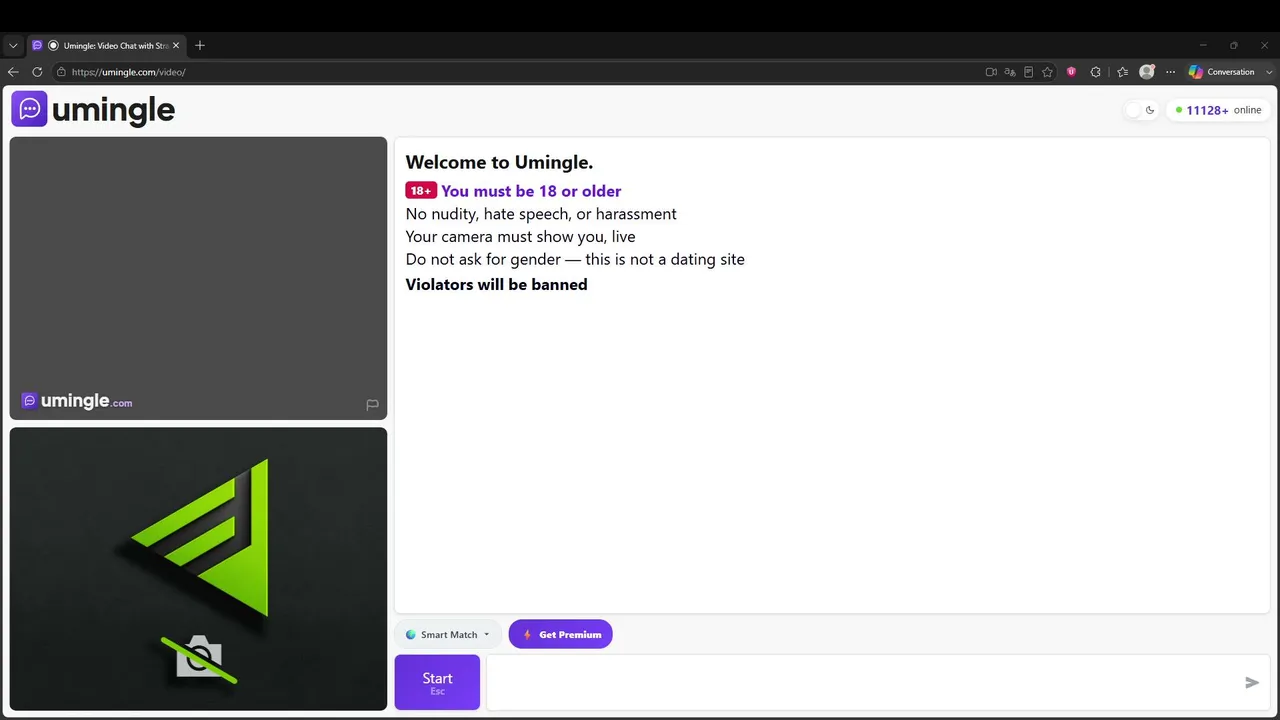This screenshot has height=720, width=1280.
Task: Click the crossed-out camera icon
Action: pos(200,658)
